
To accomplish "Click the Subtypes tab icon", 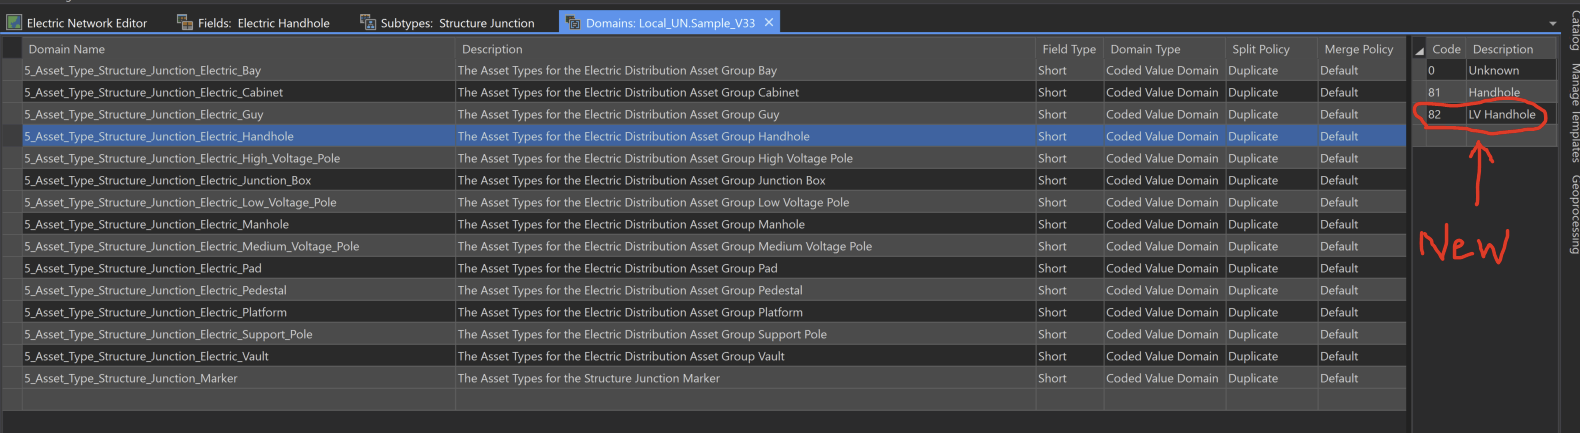I will pyautogui.click(x=368, y=22).
